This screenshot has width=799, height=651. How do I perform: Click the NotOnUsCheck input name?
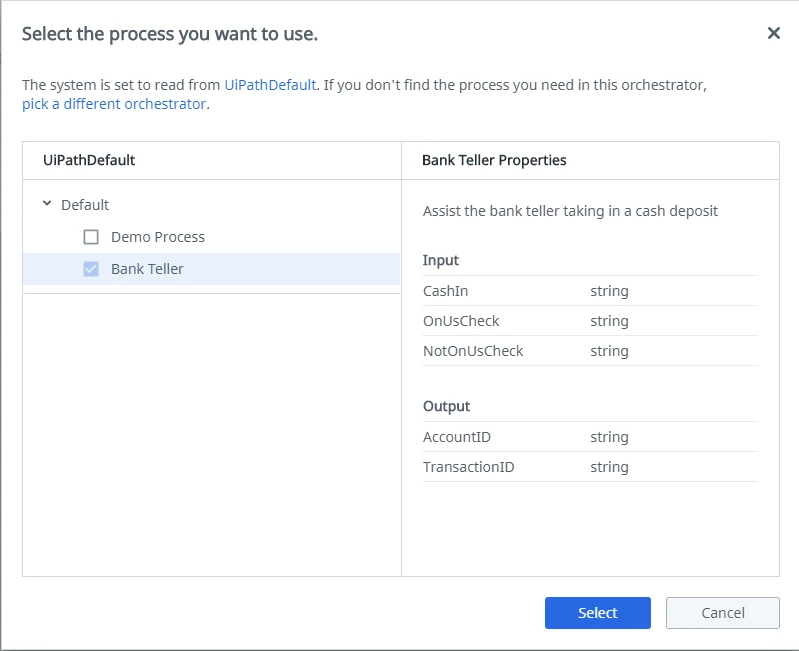click(473, 351)
